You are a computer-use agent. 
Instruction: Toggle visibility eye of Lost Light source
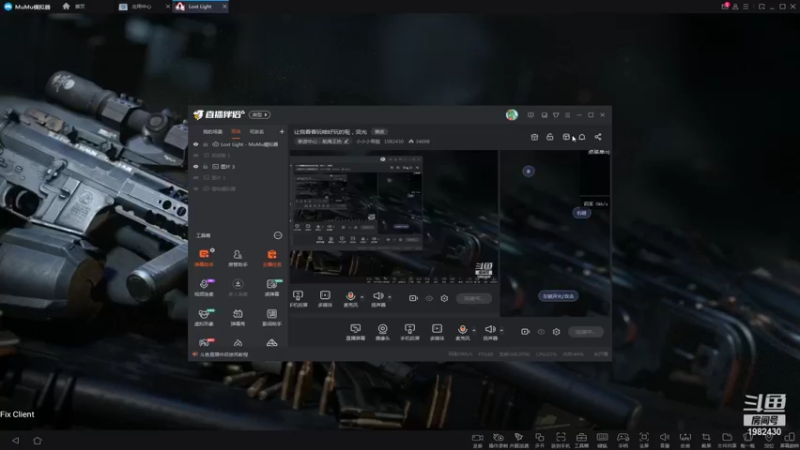(x=196, y=144)
